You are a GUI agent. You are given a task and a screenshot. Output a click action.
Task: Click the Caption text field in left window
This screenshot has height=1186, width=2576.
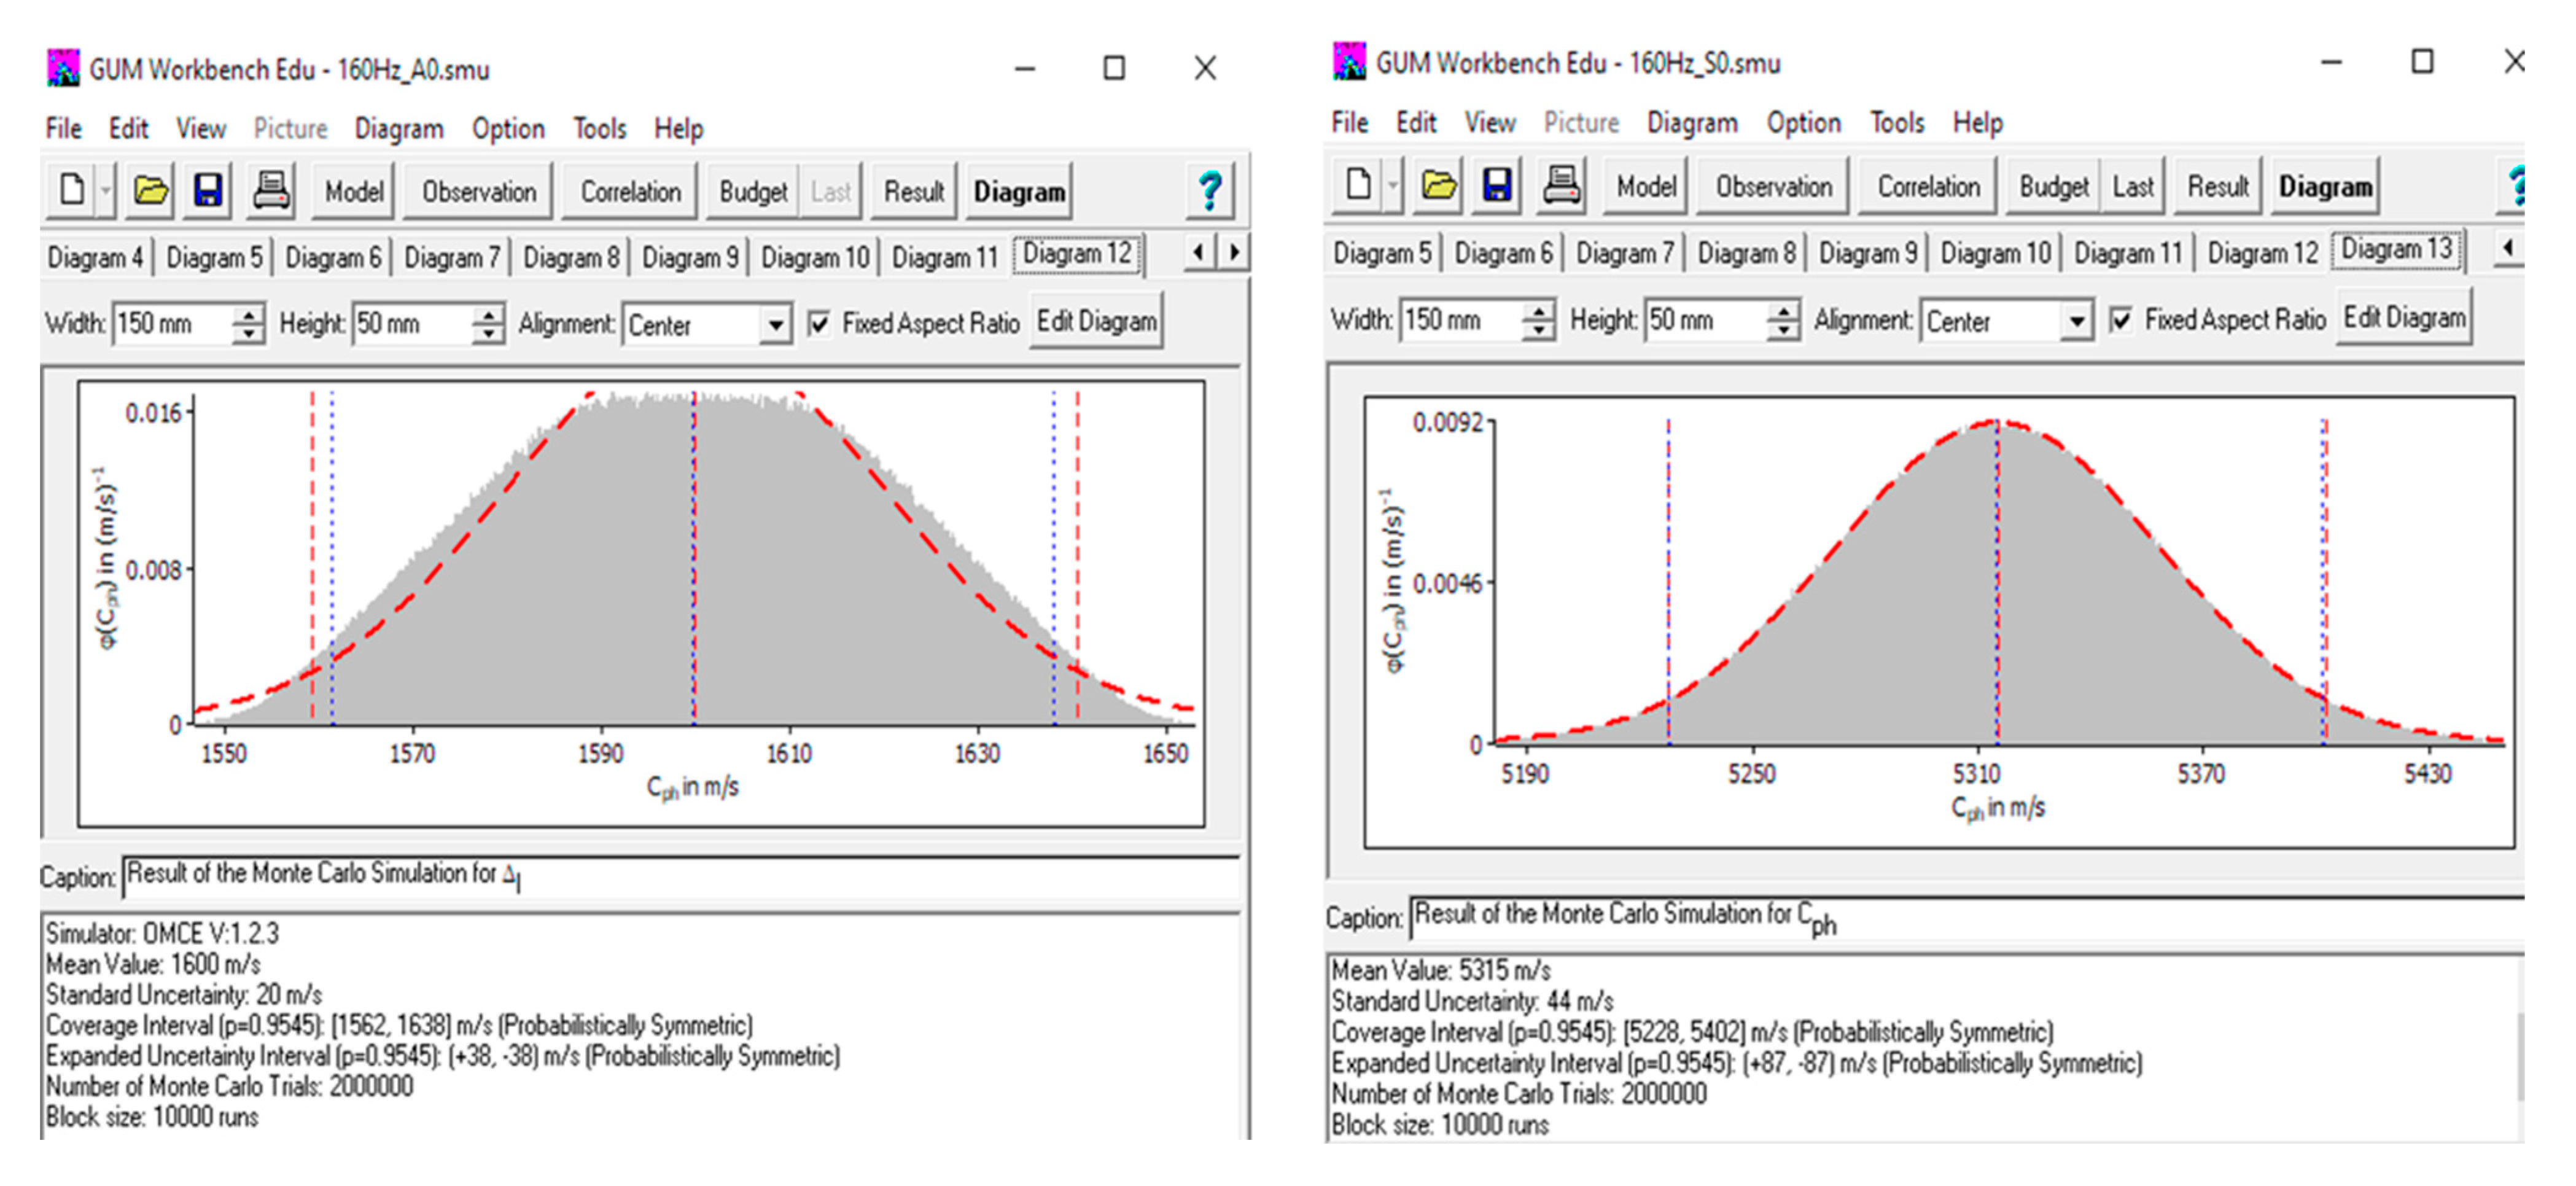(680, 876)
